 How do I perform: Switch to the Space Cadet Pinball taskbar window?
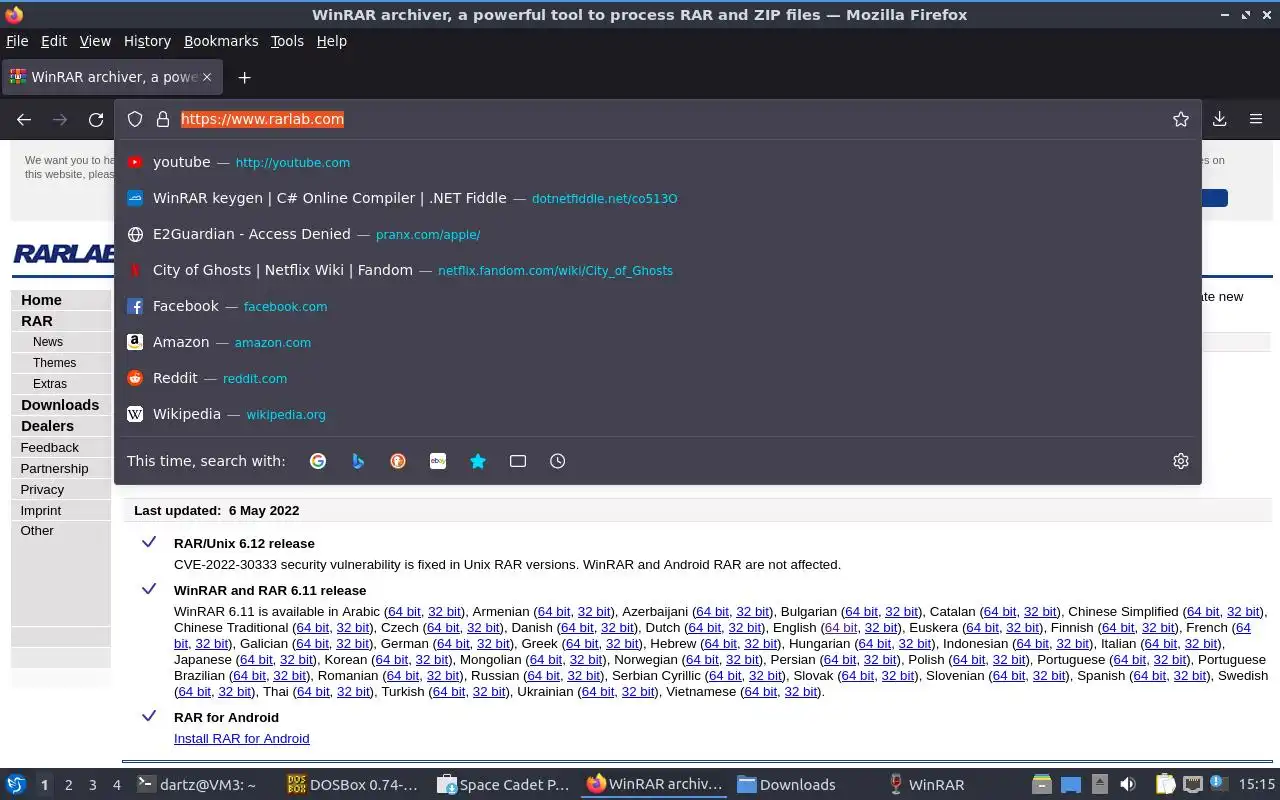504,785
